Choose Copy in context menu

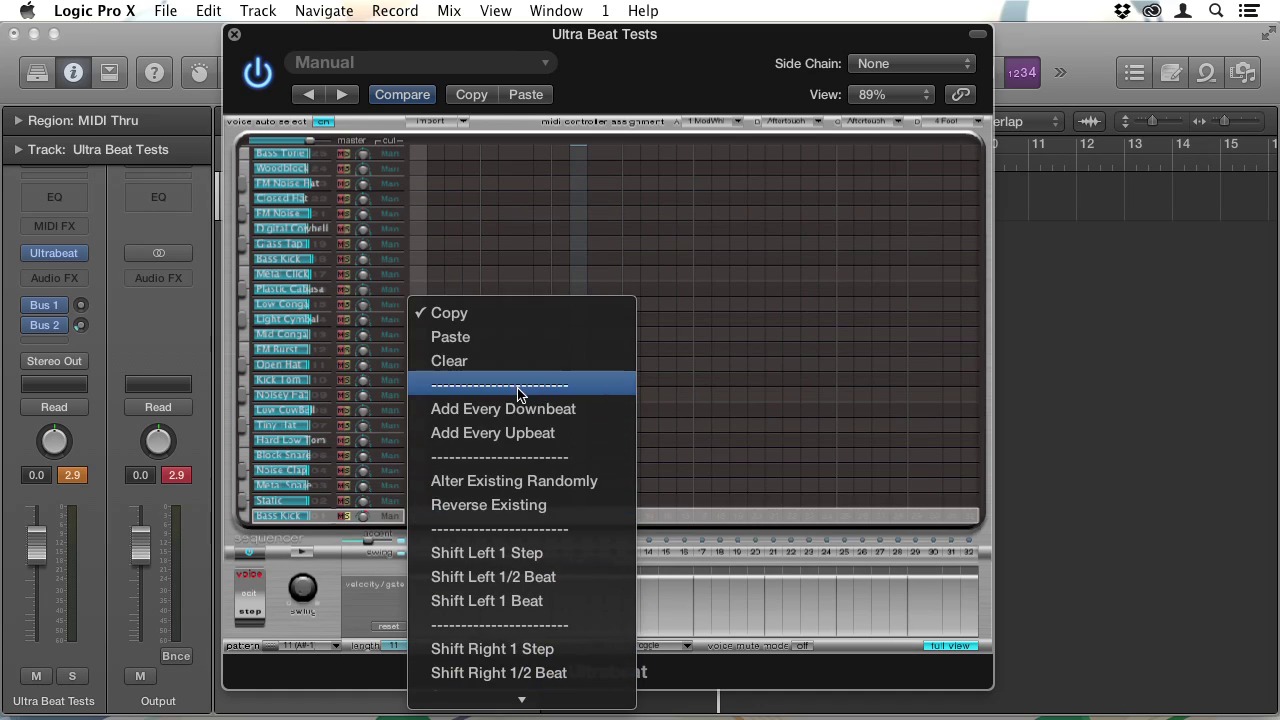[521, 313]
